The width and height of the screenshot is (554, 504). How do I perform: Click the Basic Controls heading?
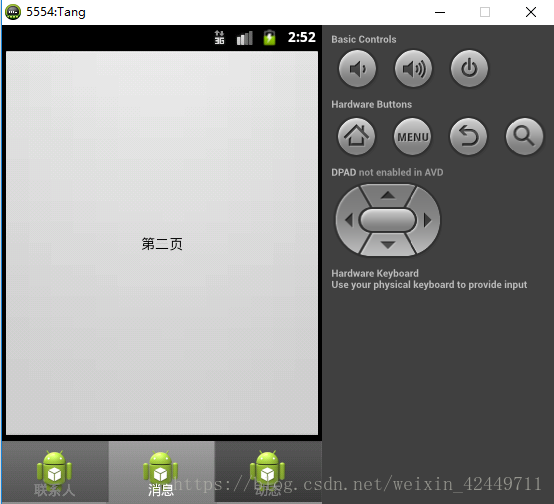(x=364, y=39)
